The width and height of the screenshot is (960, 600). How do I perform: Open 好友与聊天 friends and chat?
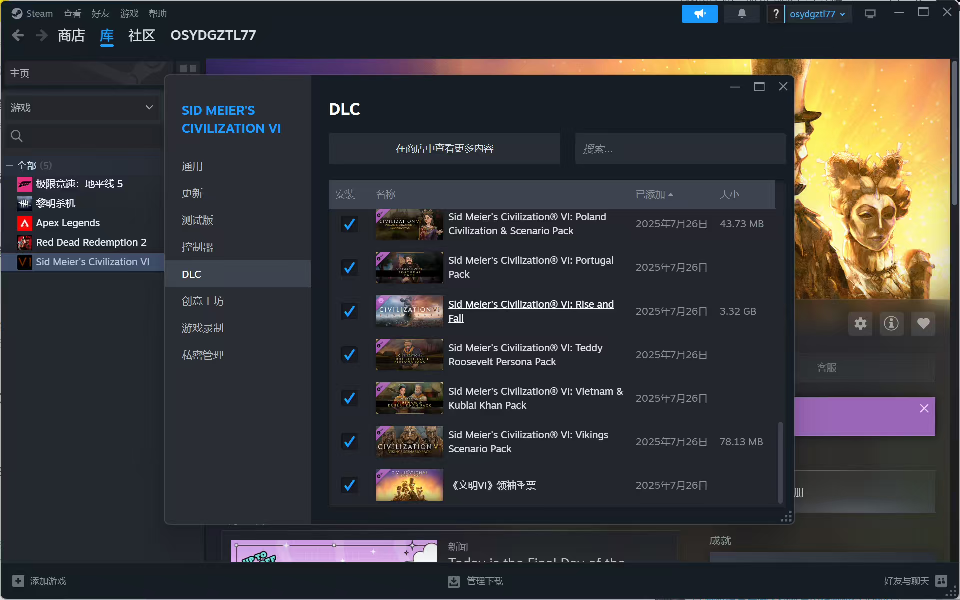click(916, 580)
